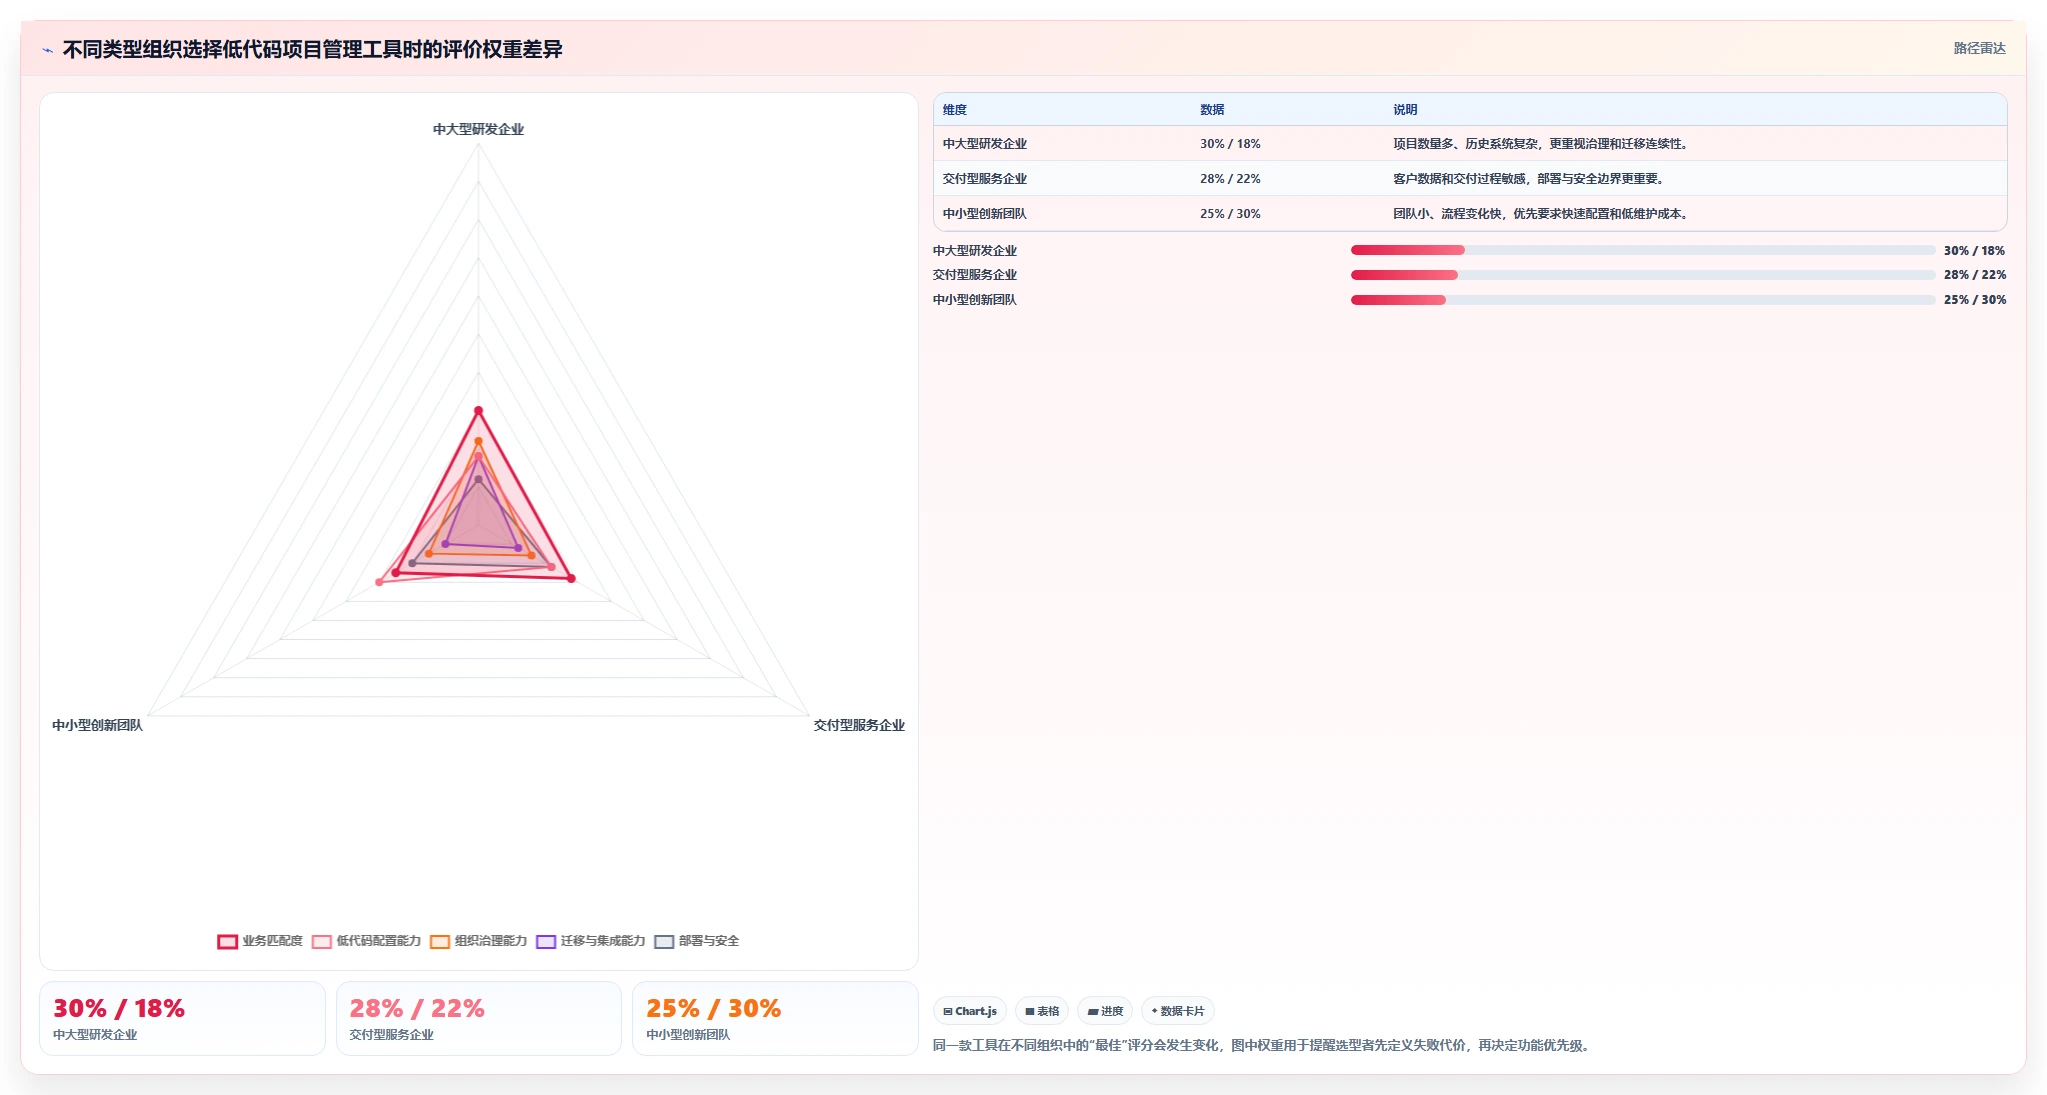The width and height of the screenshot is (2047, 1095).
Task: Click the 中小型创新团队 table row cell
Action: [985, 214]
